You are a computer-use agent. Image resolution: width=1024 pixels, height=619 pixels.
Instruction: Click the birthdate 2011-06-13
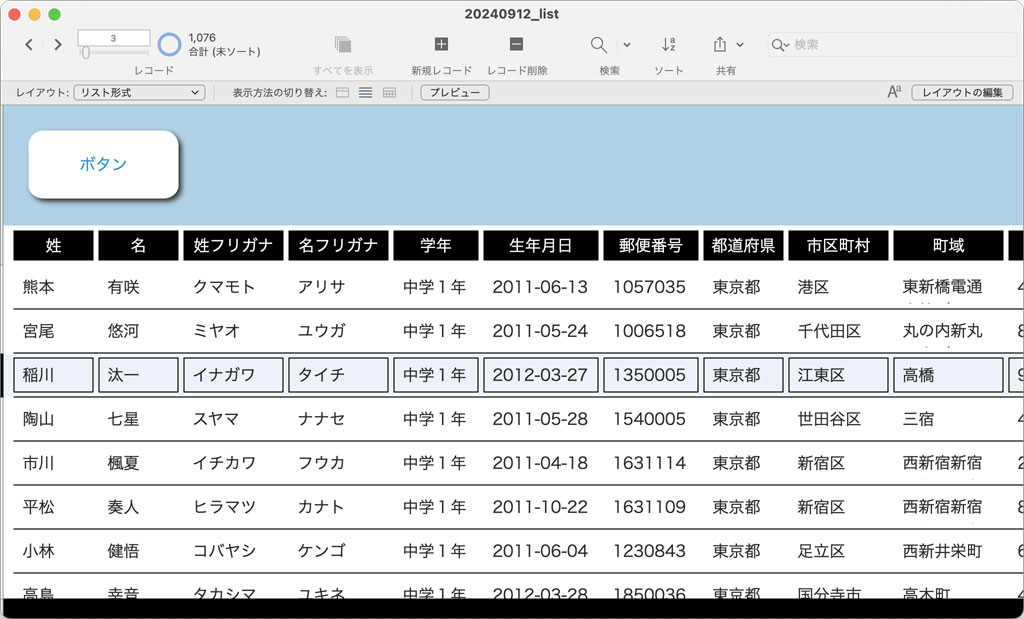[540, 287]
